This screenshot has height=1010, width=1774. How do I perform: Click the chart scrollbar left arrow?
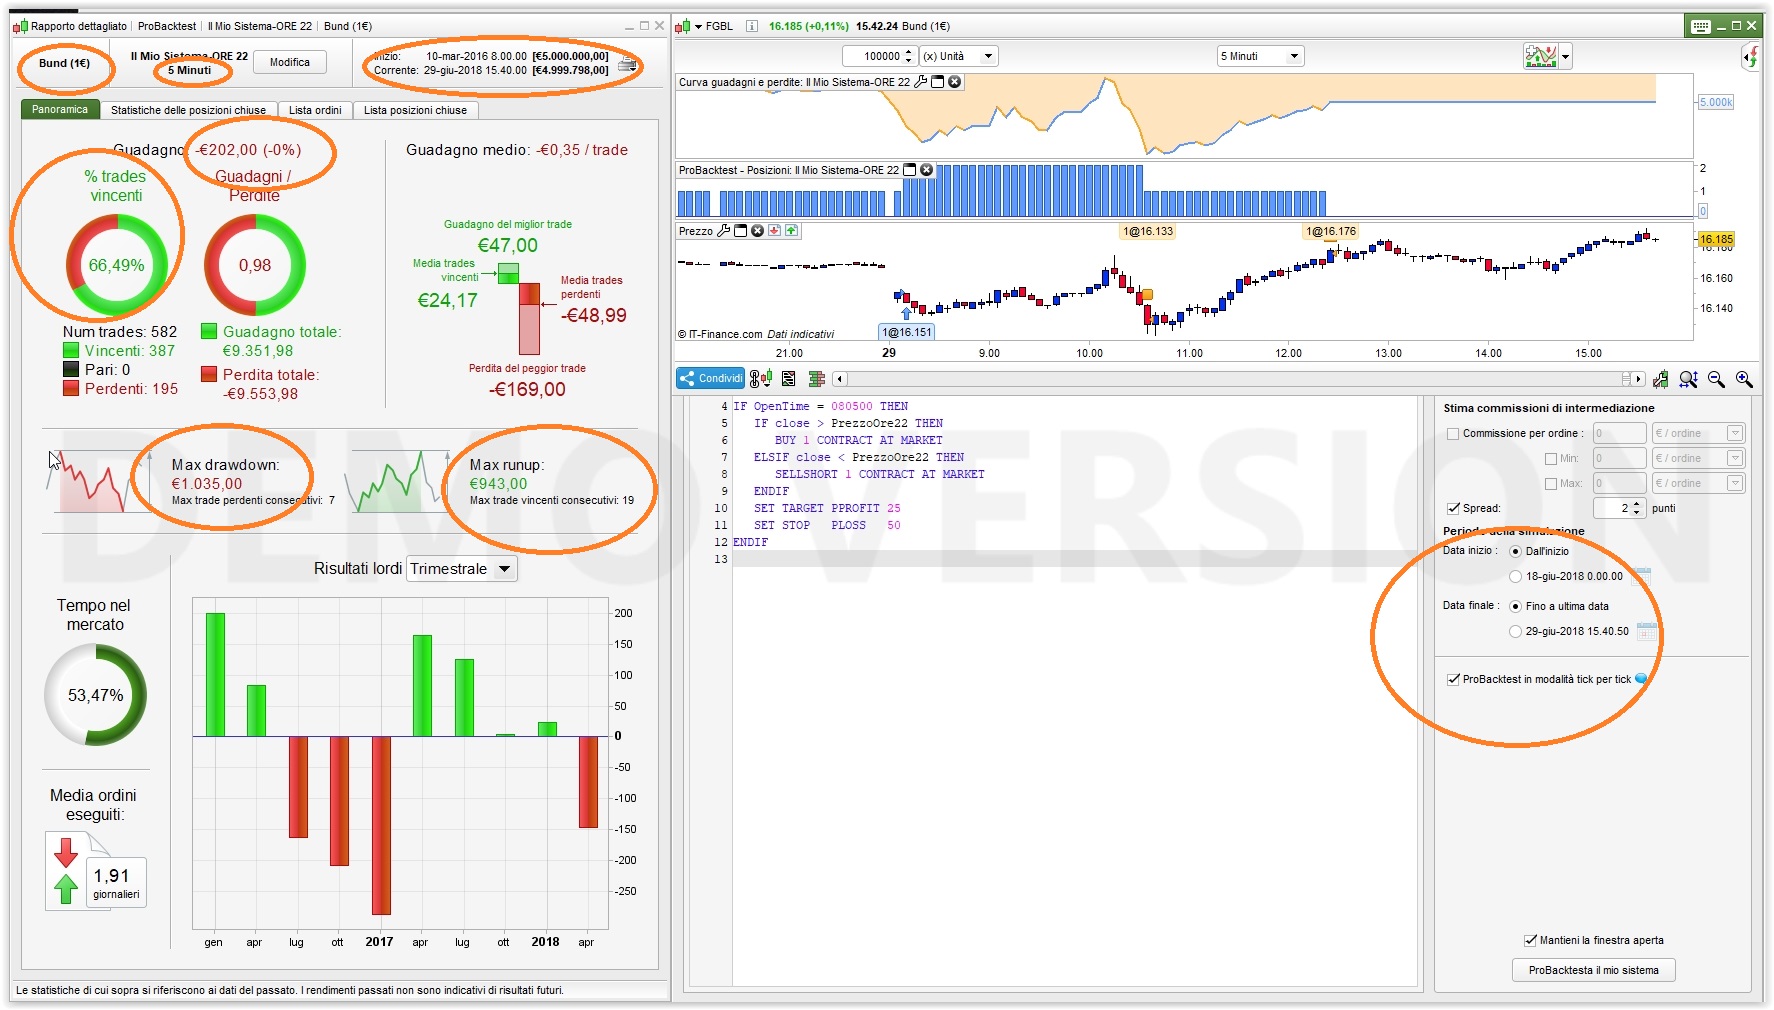click(x=840, y=379)
